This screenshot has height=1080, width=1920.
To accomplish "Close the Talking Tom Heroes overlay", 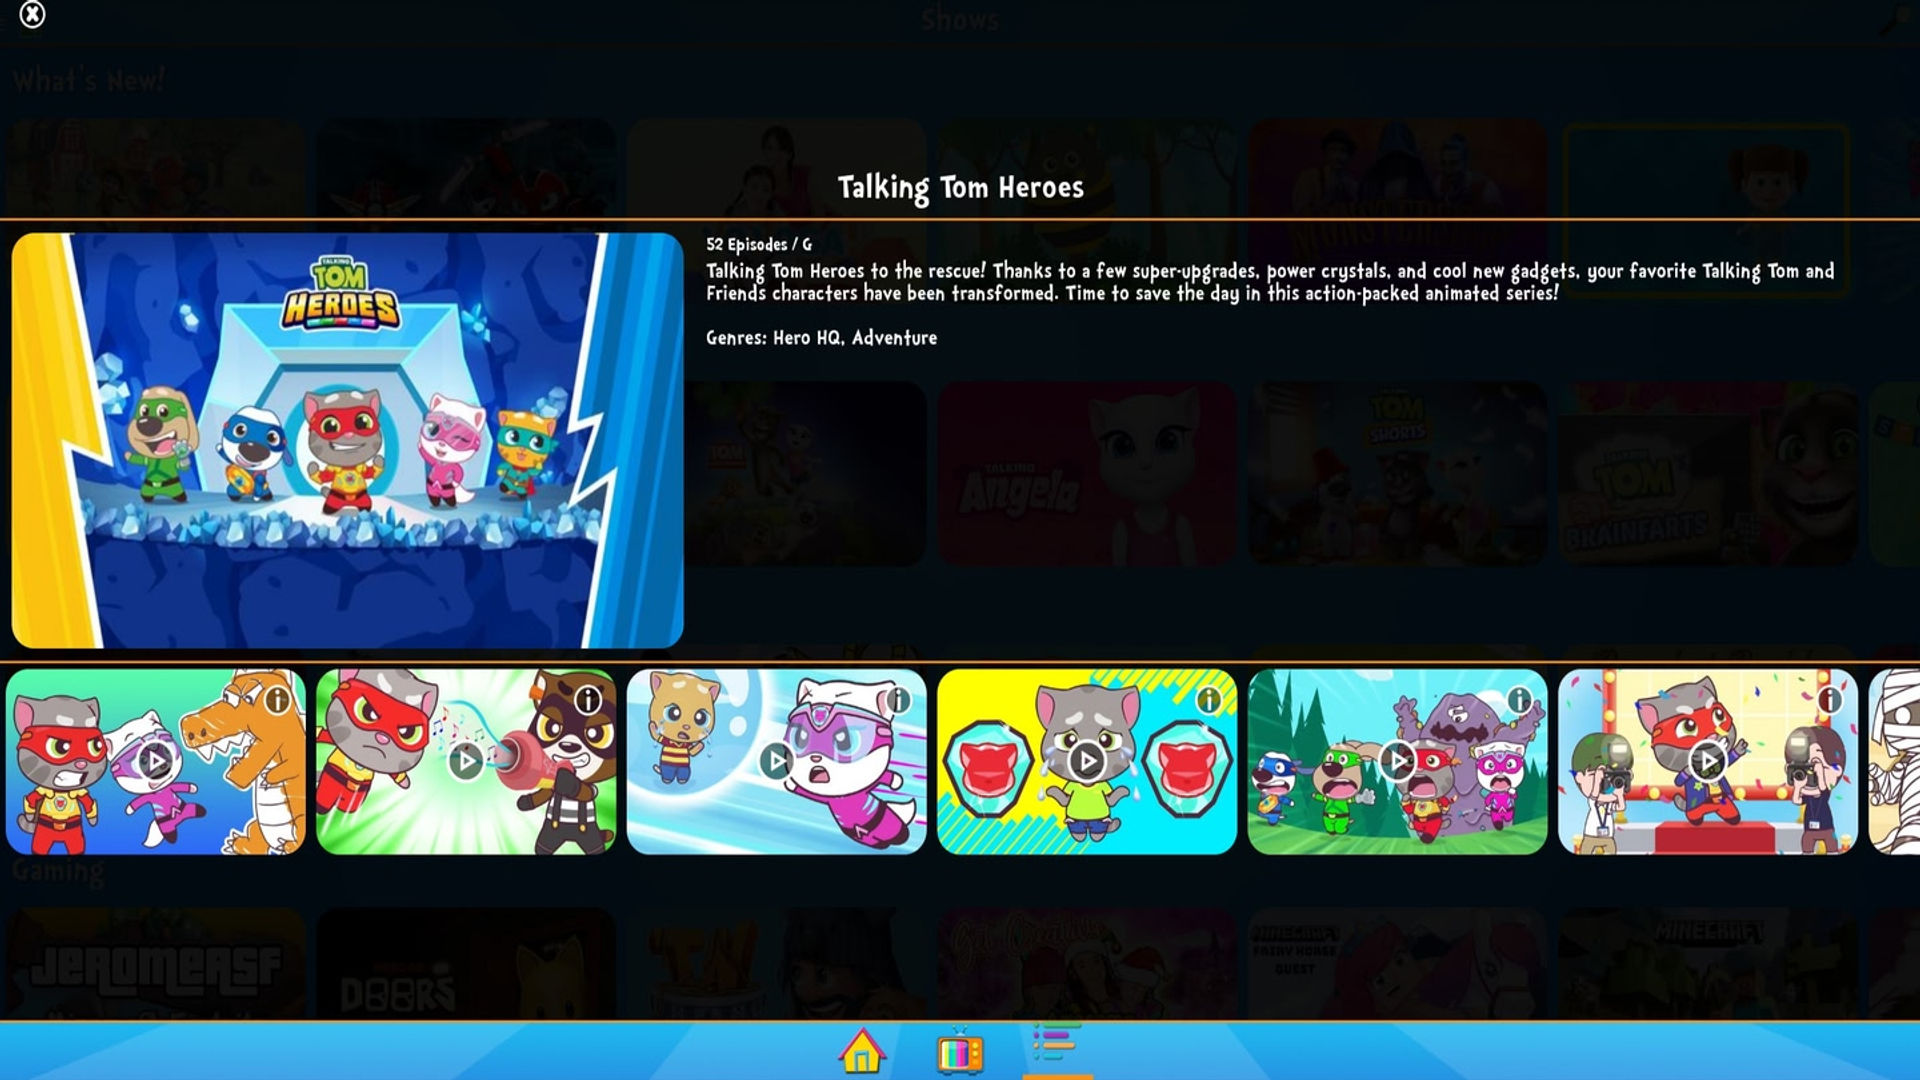I will click(32, 15).
